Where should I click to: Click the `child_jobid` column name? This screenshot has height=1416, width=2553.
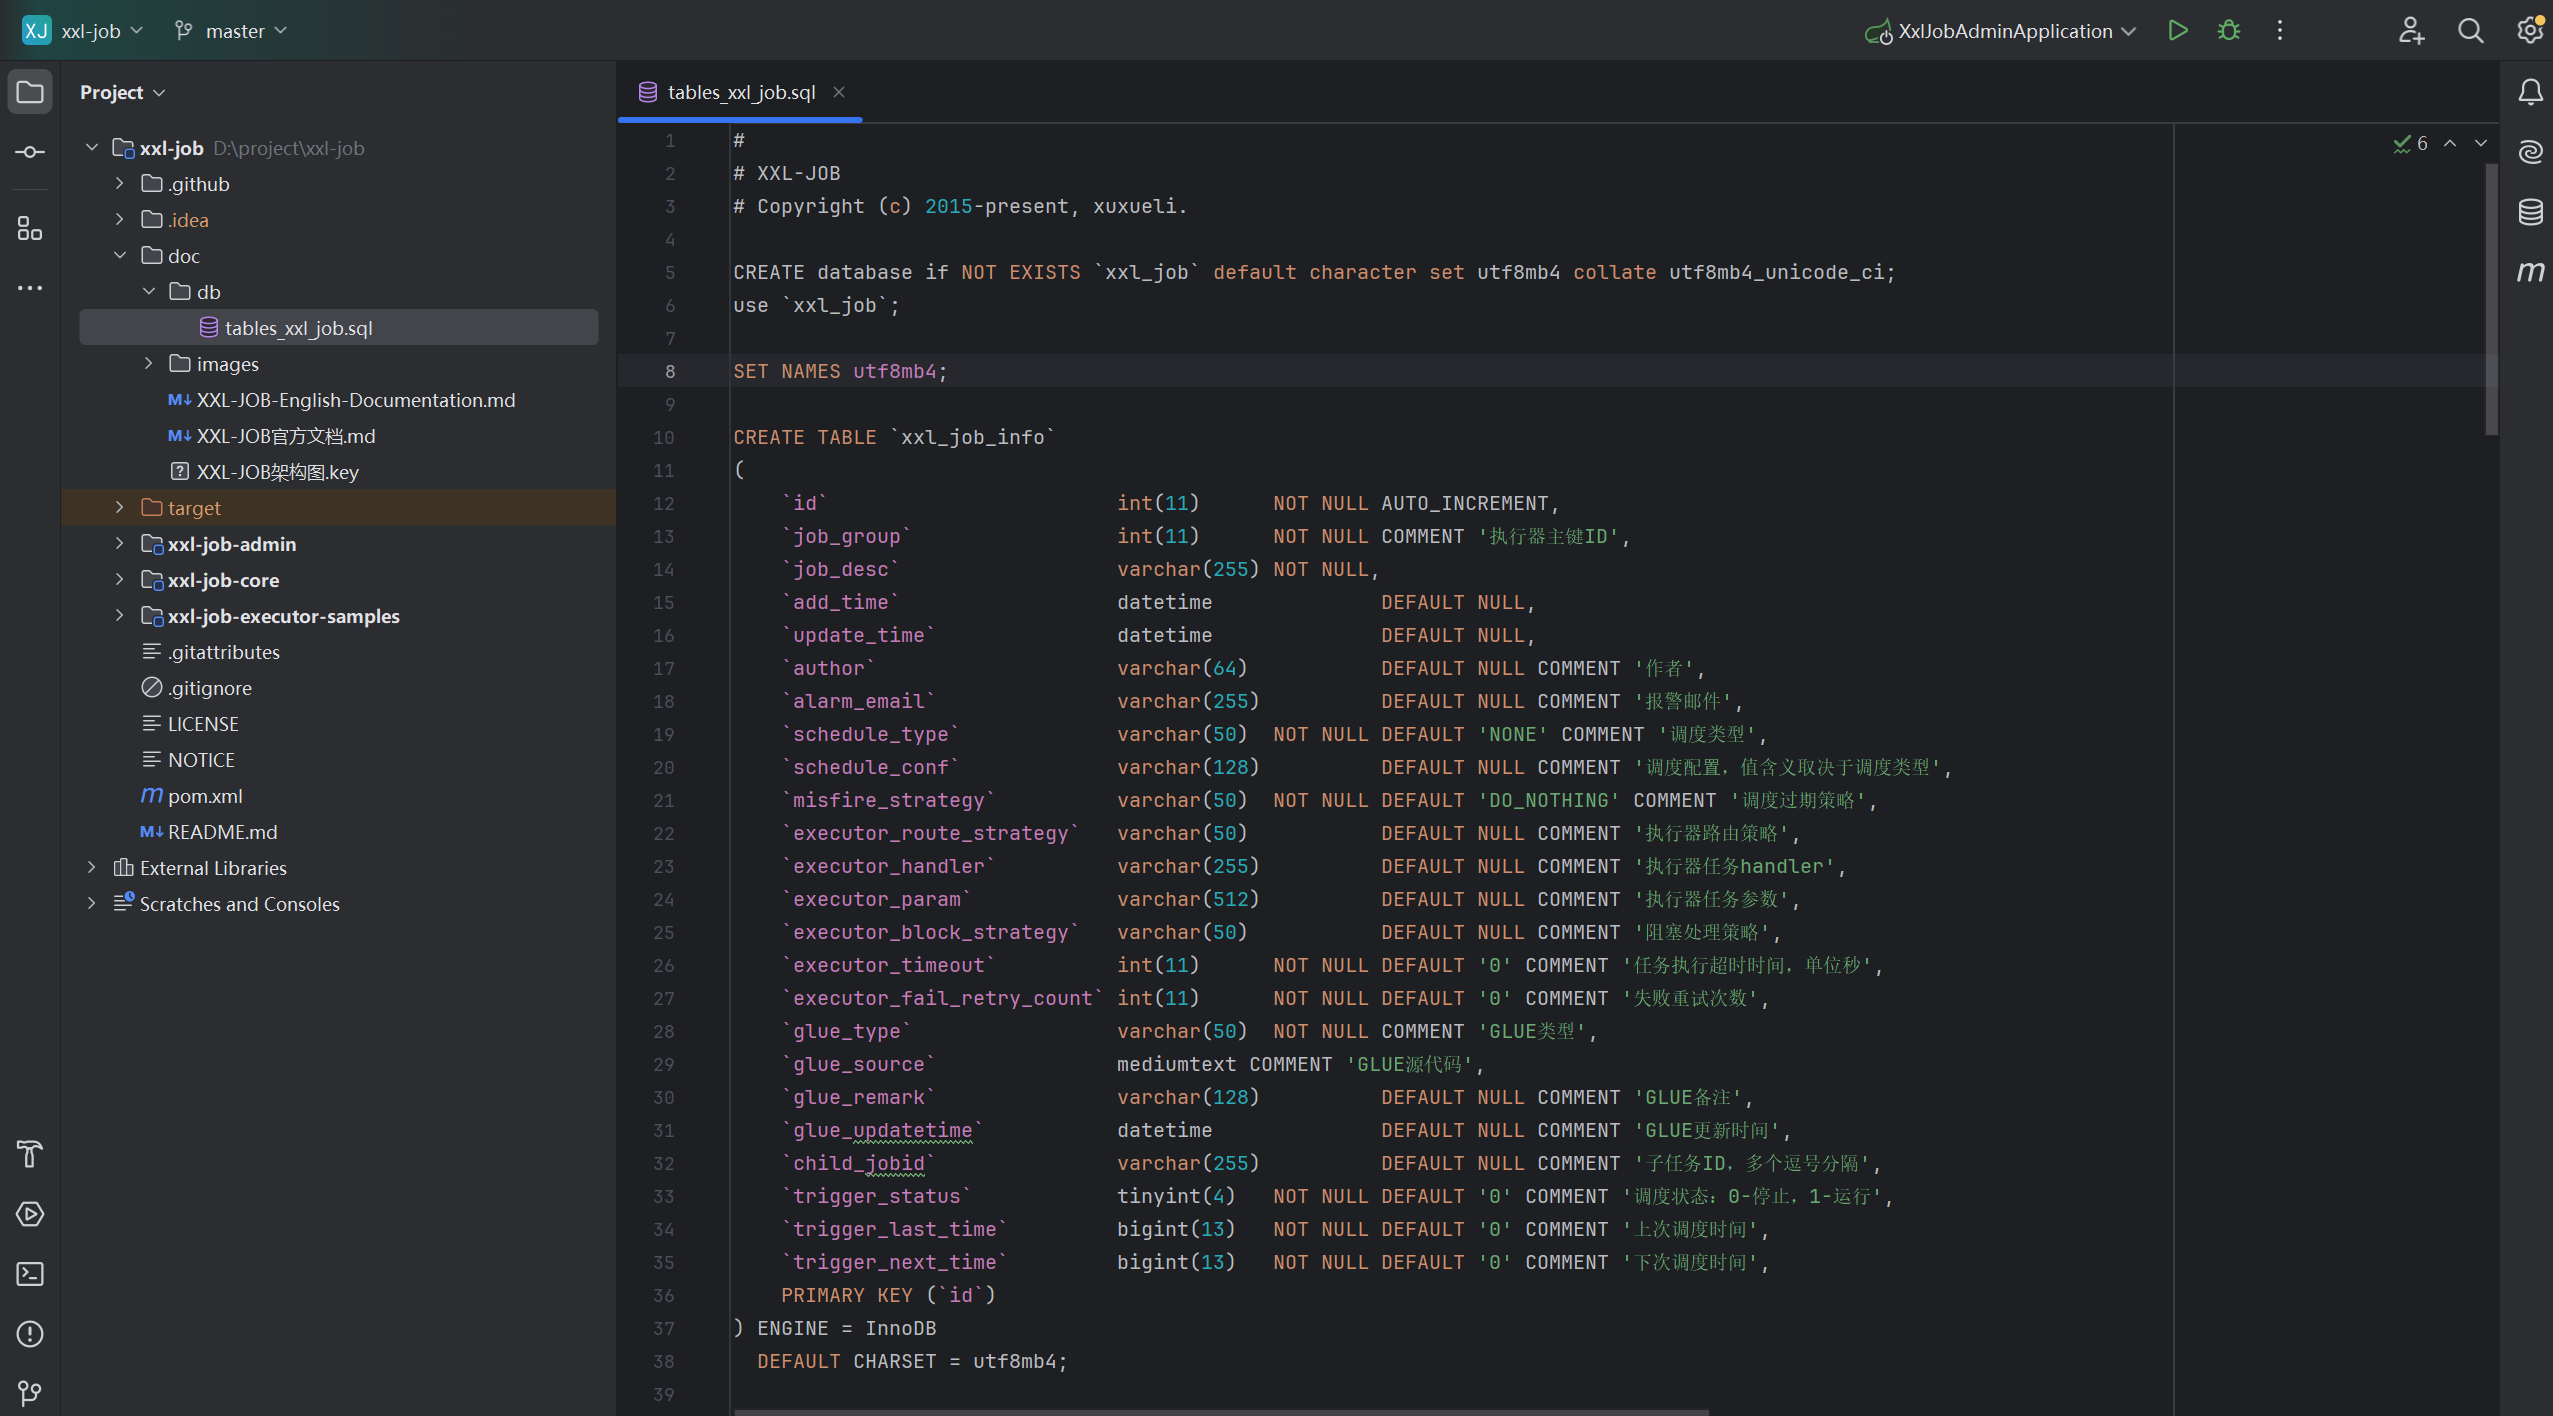coord(858,1163)
